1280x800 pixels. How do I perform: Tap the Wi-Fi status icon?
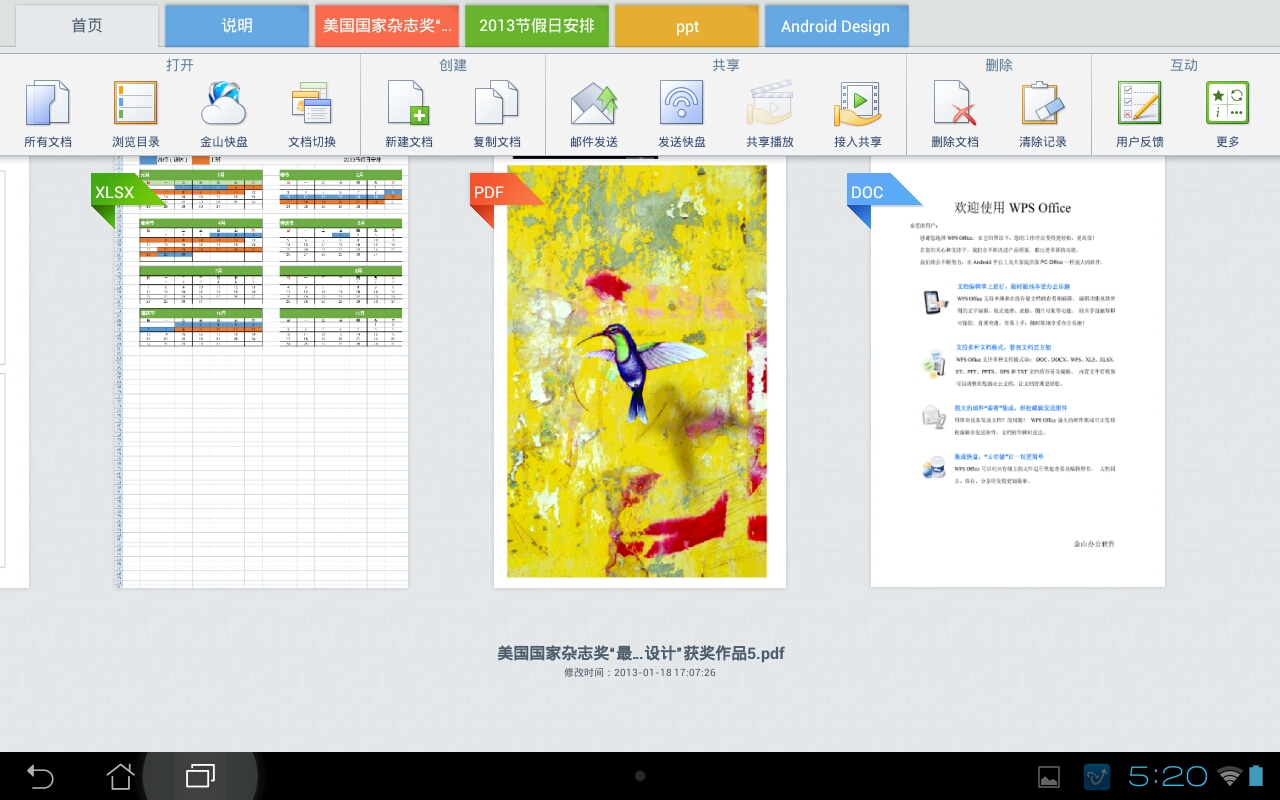point(1229,776)
